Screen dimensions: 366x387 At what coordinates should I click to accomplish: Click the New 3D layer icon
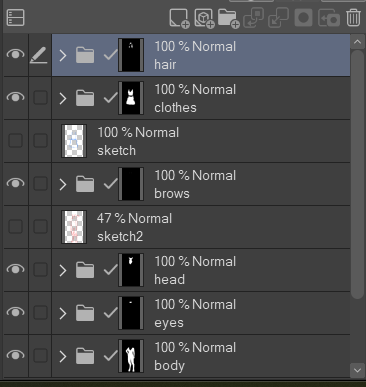[x=204, y=18]
